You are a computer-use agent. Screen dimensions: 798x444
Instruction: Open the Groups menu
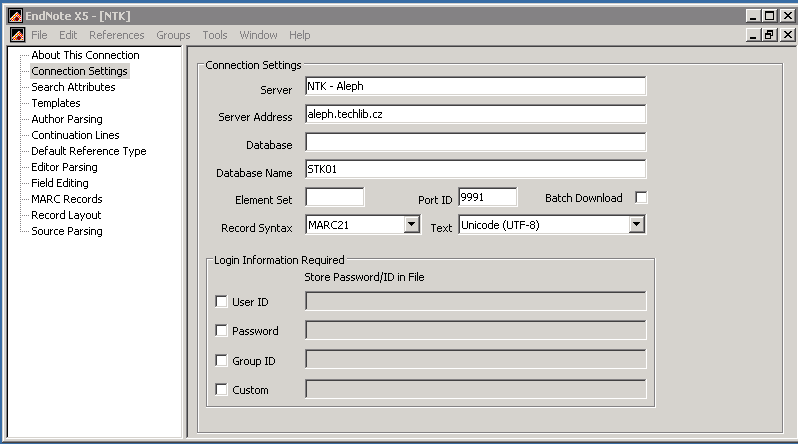coord(173,35)
